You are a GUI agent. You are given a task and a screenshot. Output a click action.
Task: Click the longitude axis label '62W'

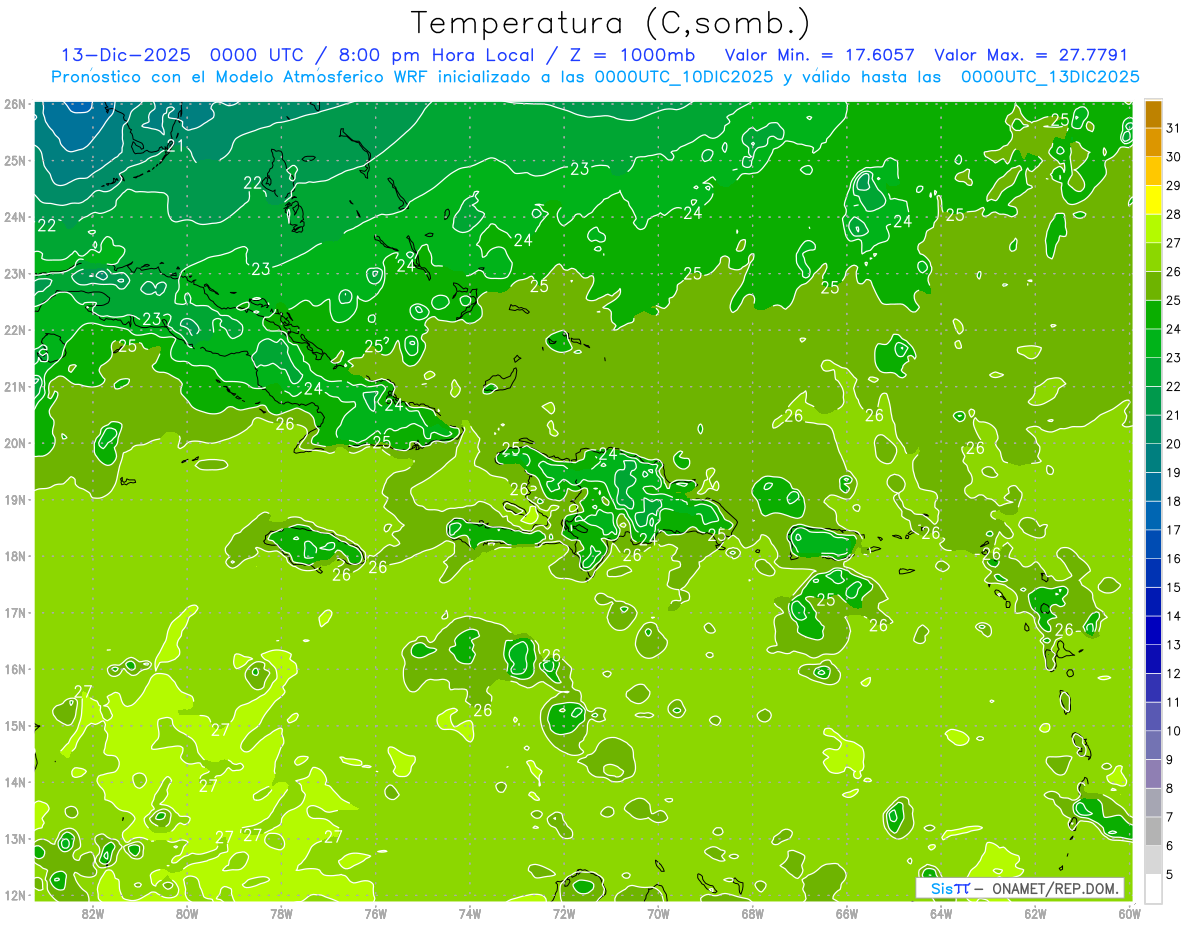pos(1035,913)
